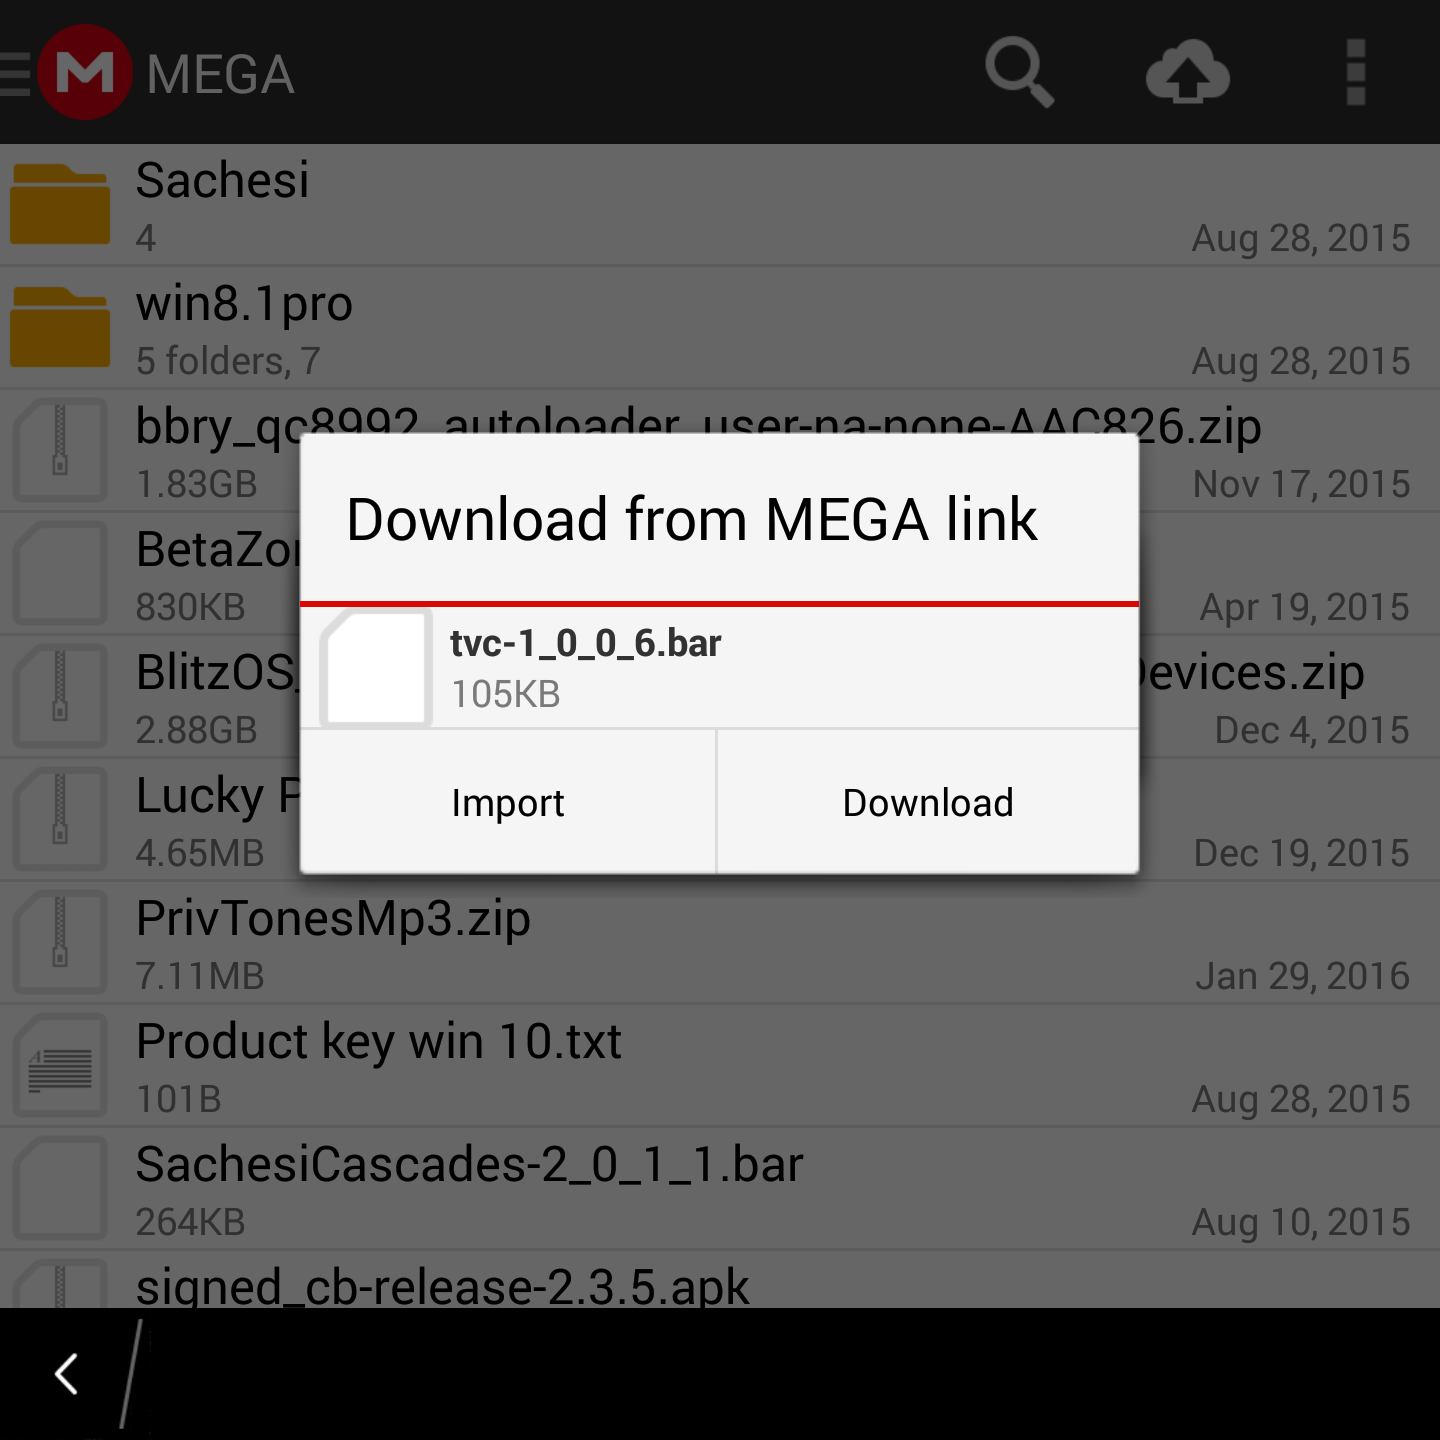Screen dimensions: 1440x1440
Task: Open the win8.1pro folder icon
Action: [60, 327]
